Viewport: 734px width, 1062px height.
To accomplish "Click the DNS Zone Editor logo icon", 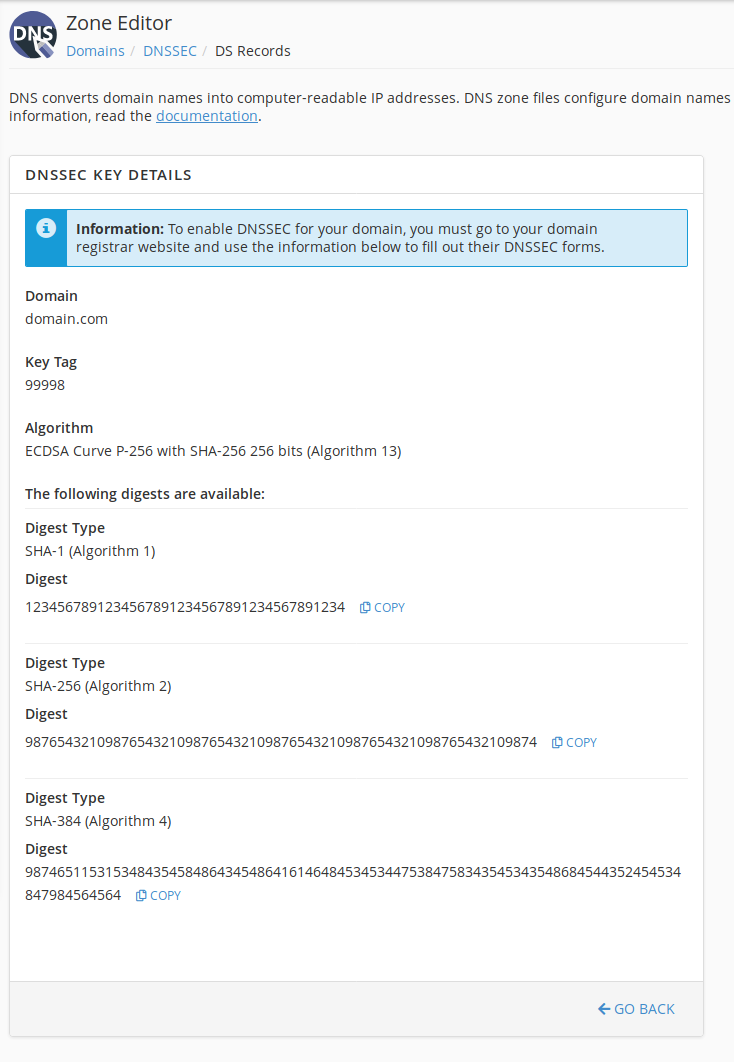I will (33, 35).
